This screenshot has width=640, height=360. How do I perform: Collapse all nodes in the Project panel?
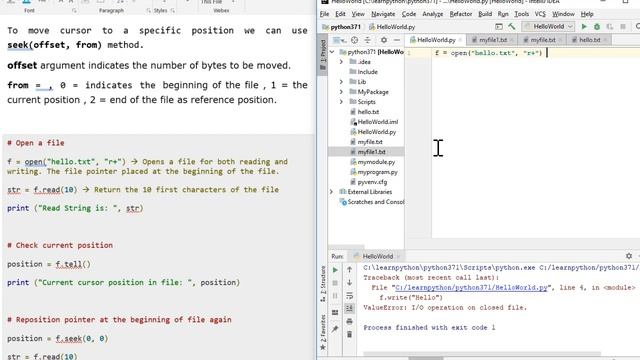368,40
